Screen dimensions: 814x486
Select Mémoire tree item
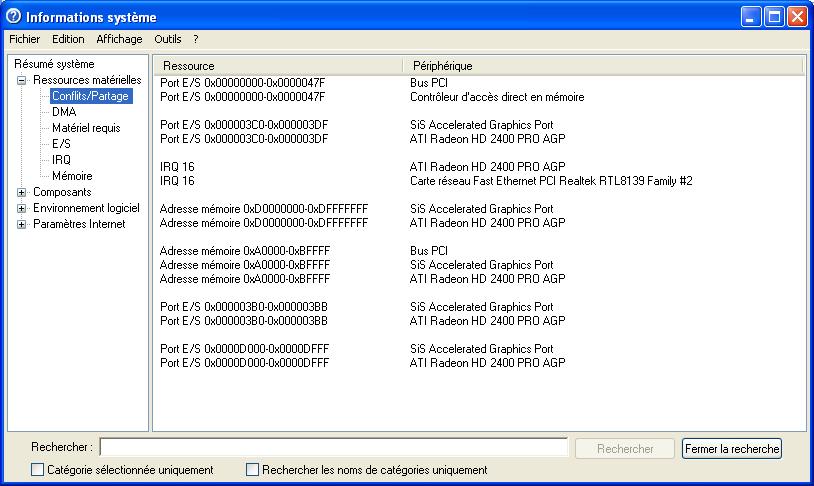(72, 176)
